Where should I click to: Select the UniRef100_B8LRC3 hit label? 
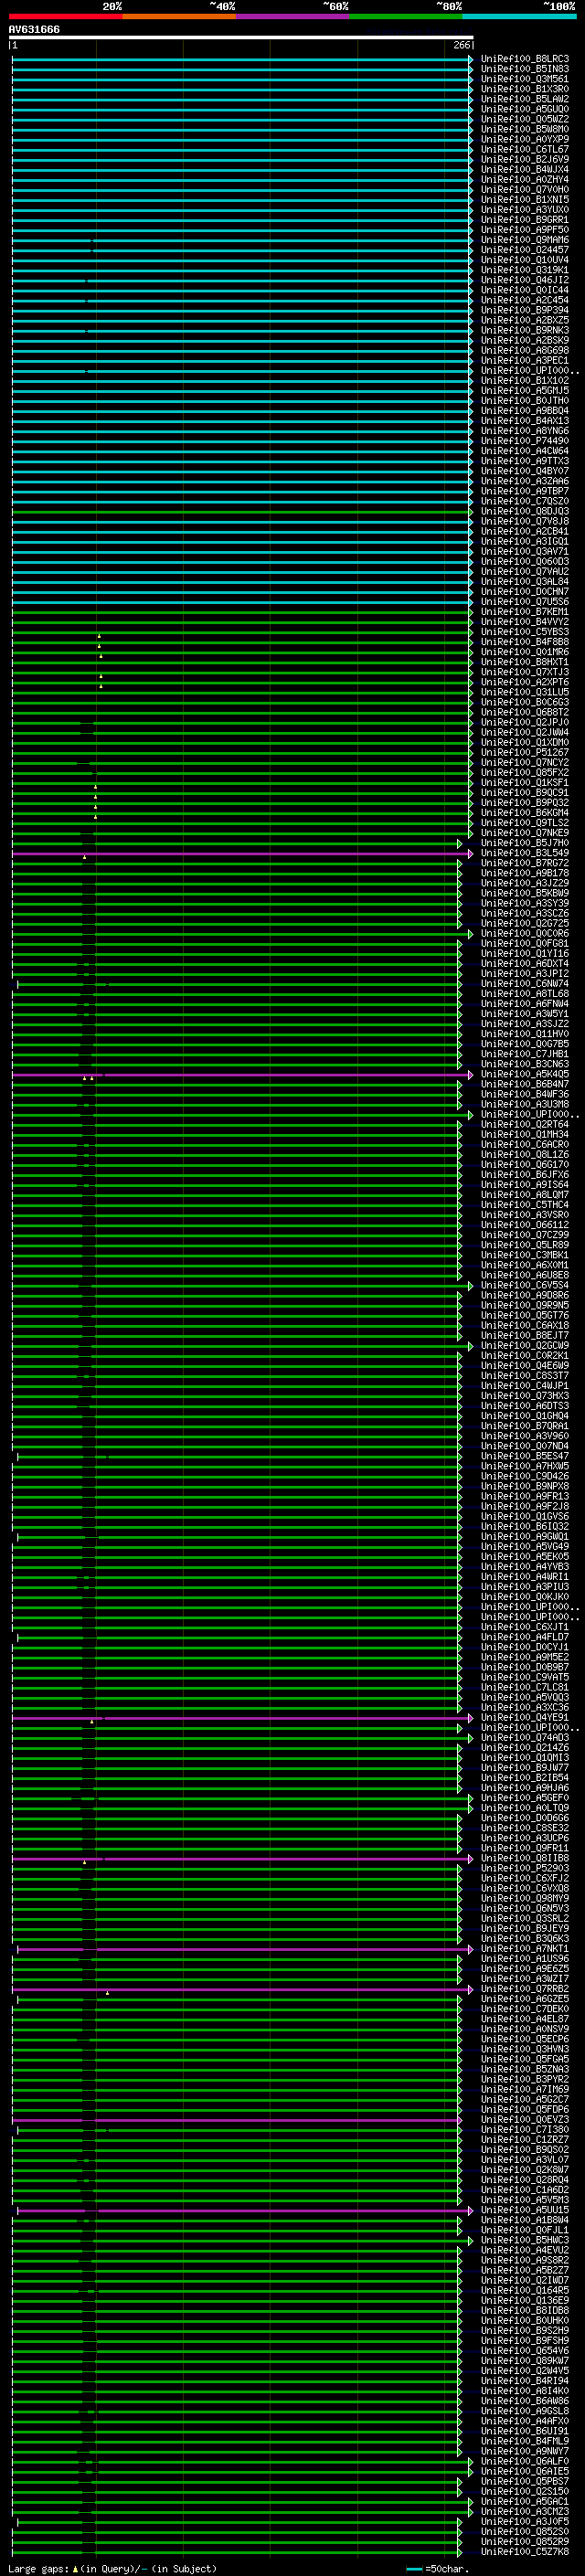(525, 59)
